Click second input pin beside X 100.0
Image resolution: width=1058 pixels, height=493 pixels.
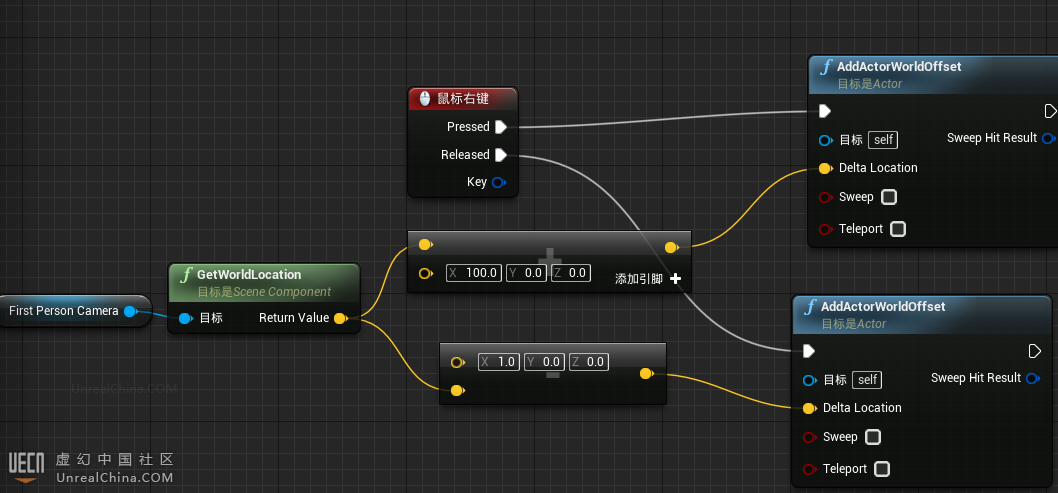point(426,273)
